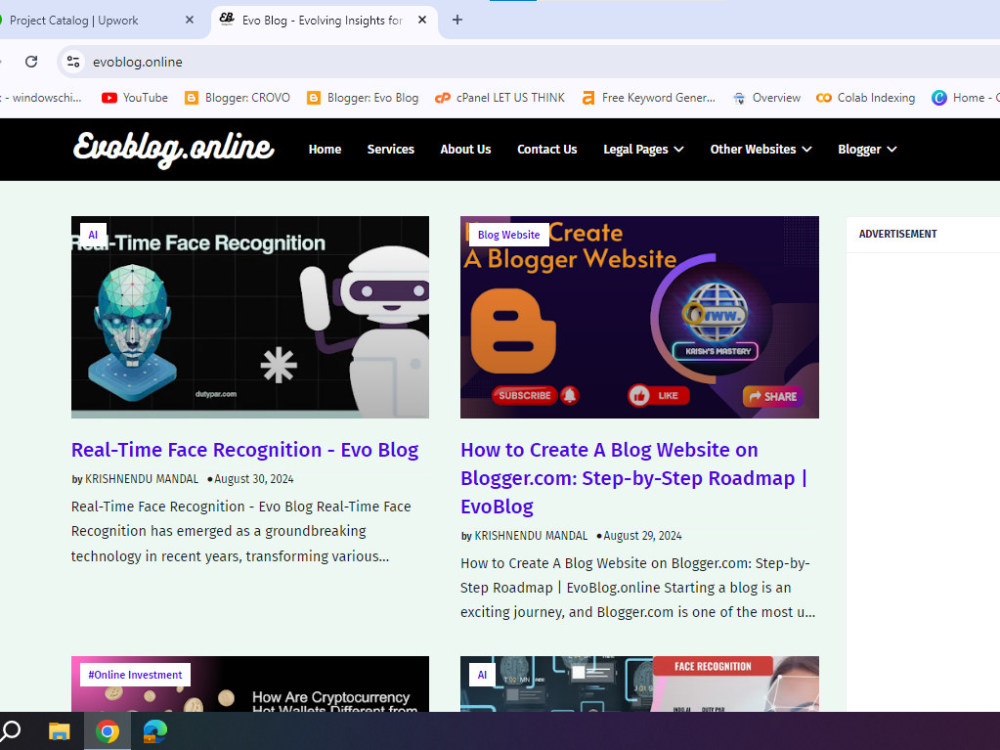1000x750 pixels.
Task: Open the Colab Indexing bookmark
Action: pos(865,98)
